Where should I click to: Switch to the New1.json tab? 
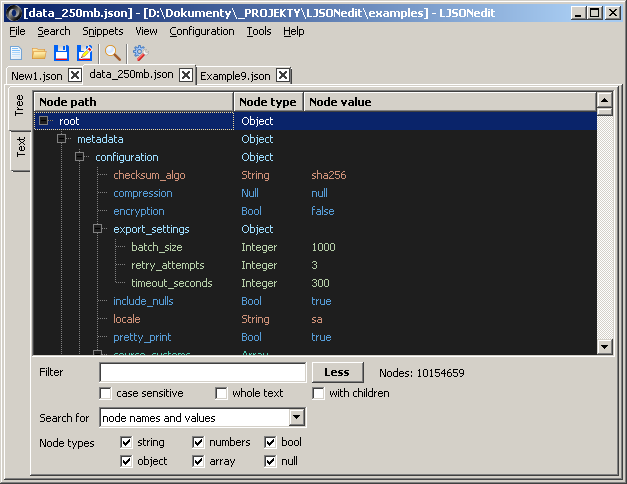37,76
